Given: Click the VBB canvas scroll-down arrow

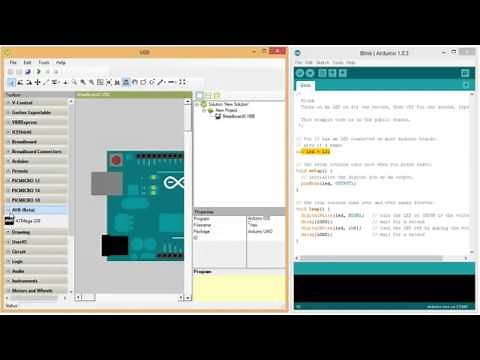Looking at the screenshot, I should pyautogui.click(x=188, y=298).
